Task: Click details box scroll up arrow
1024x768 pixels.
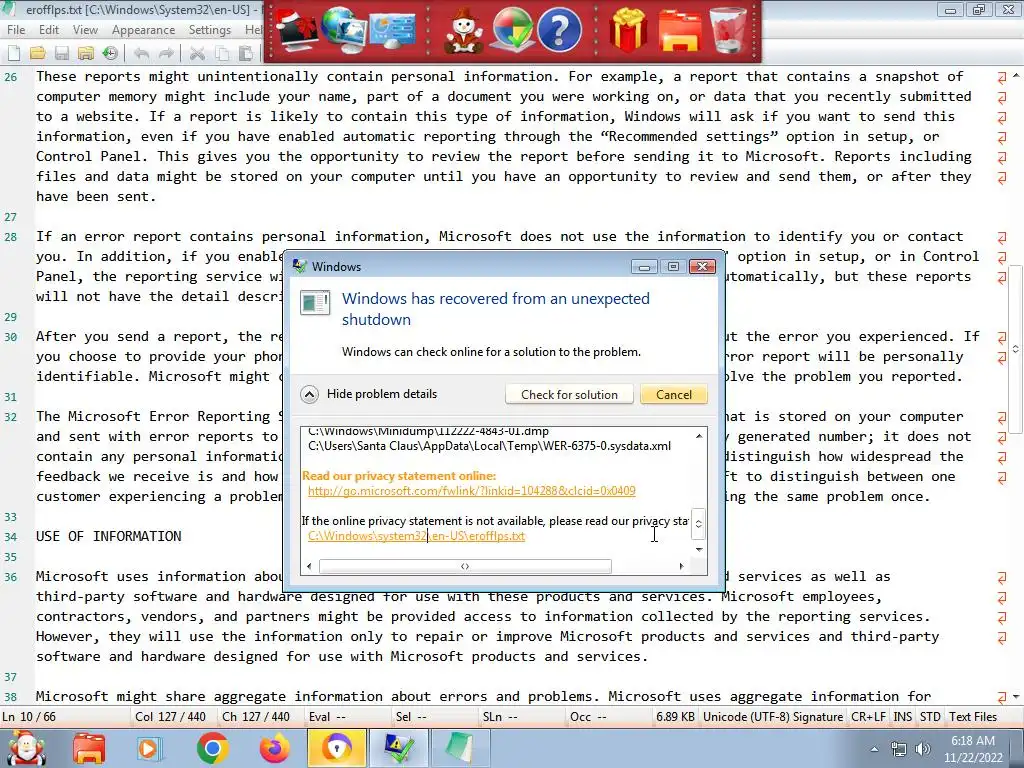Action: (x=699, y=436)
